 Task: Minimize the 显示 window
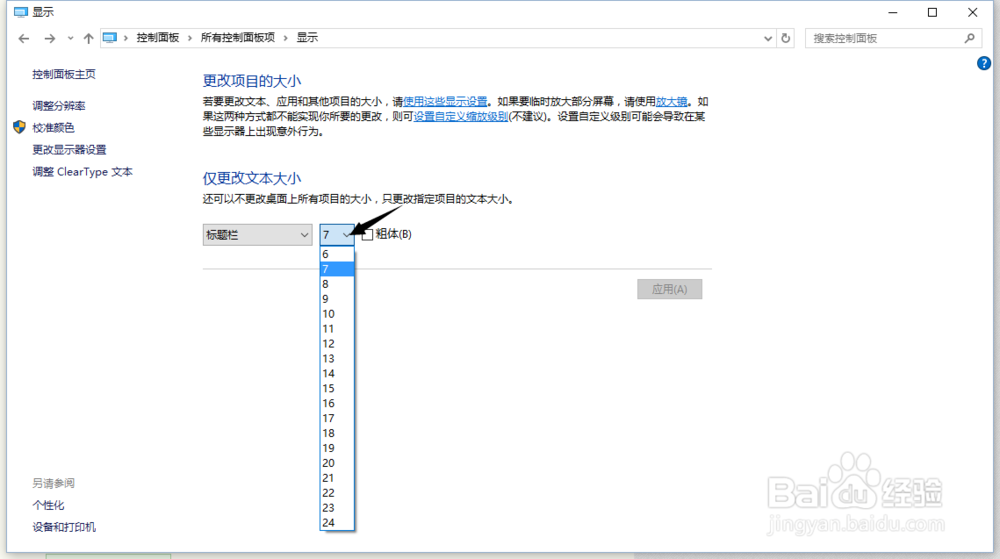click(x=893, y=12)
